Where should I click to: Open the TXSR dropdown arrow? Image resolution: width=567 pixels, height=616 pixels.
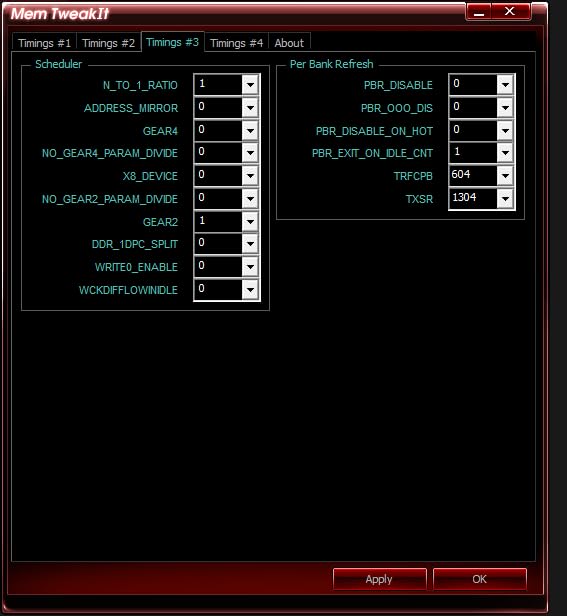[x=505, y=198]
